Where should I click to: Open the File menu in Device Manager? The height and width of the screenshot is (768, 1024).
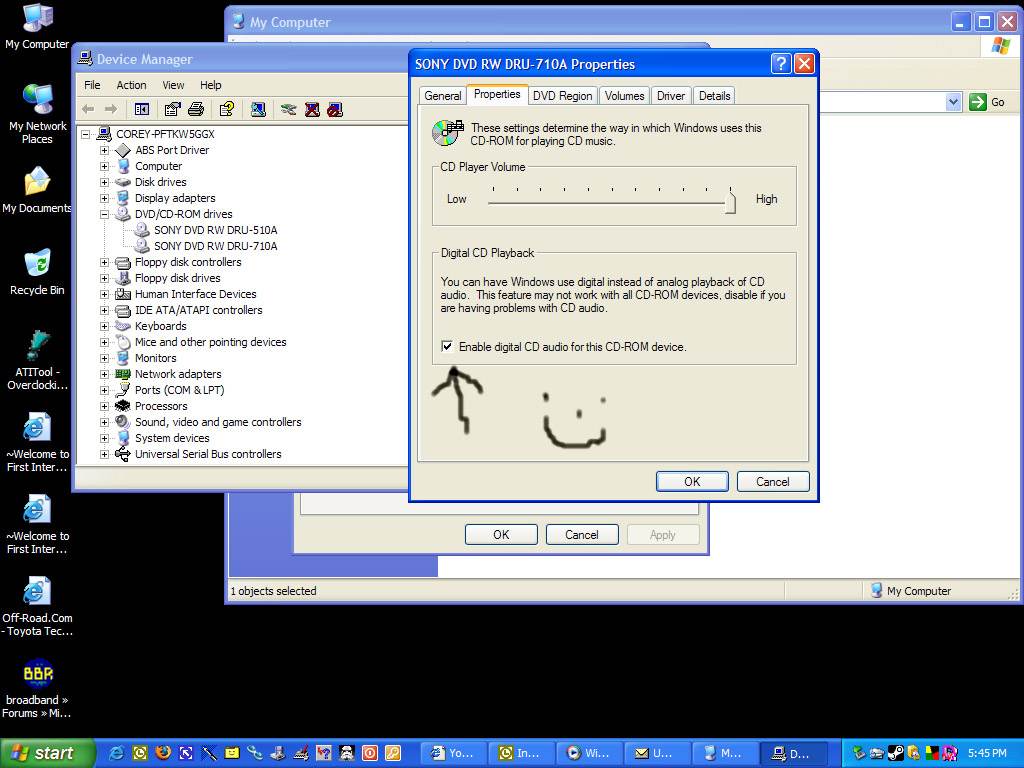click(x=92, y=85)
